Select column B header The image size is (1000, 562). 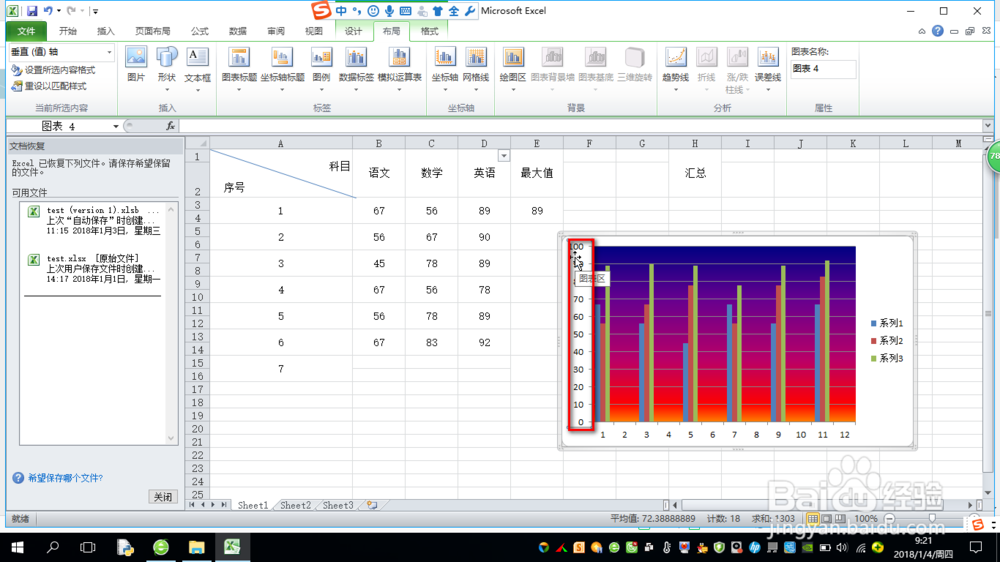click(x=379, y=144)
